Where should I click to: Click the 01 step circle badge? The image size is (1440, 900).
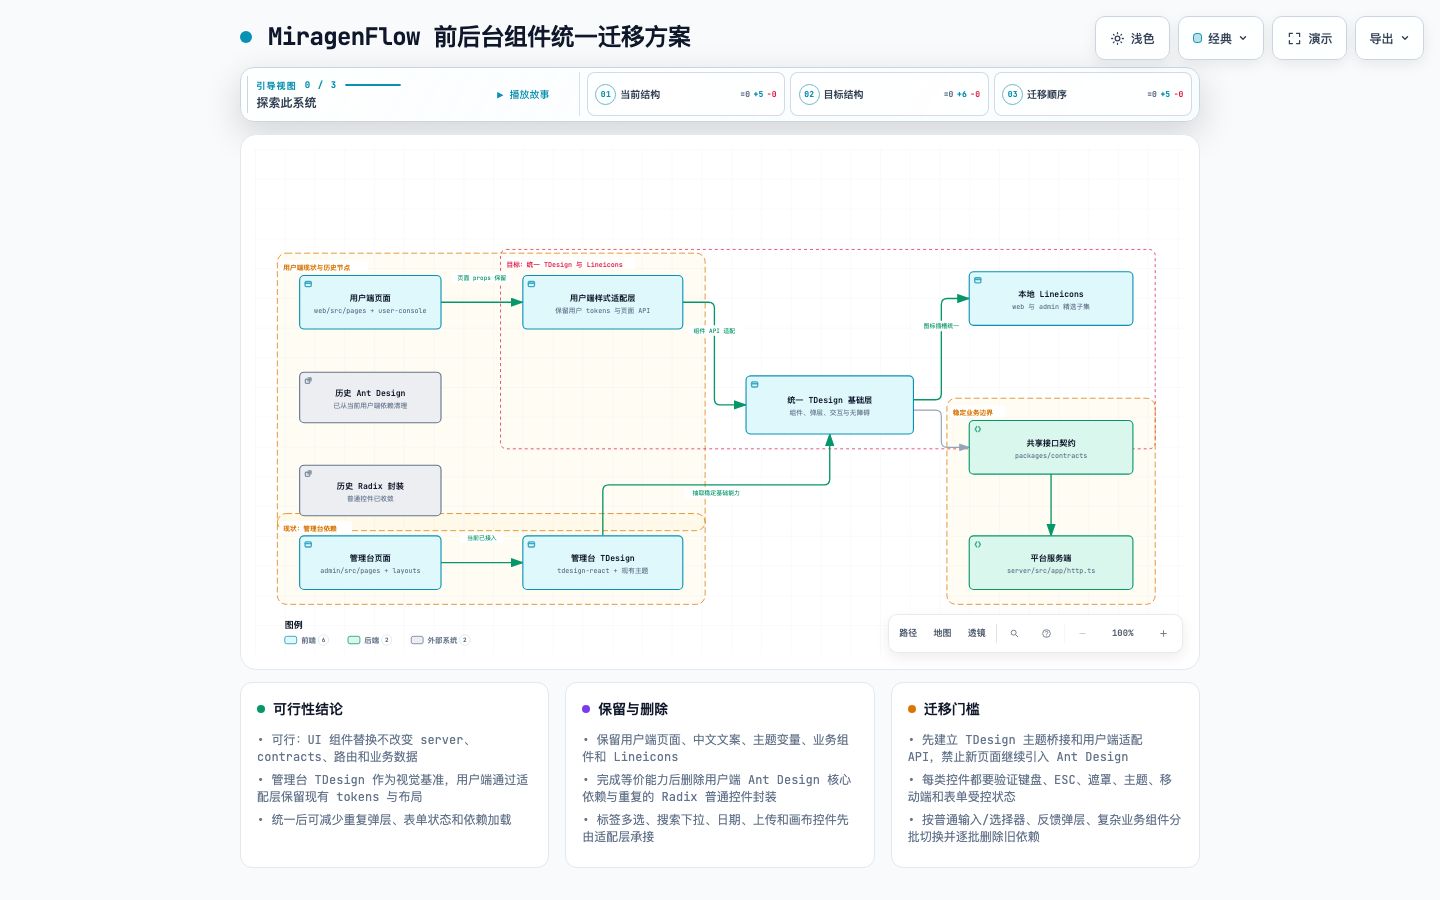[x=605, y=94]
